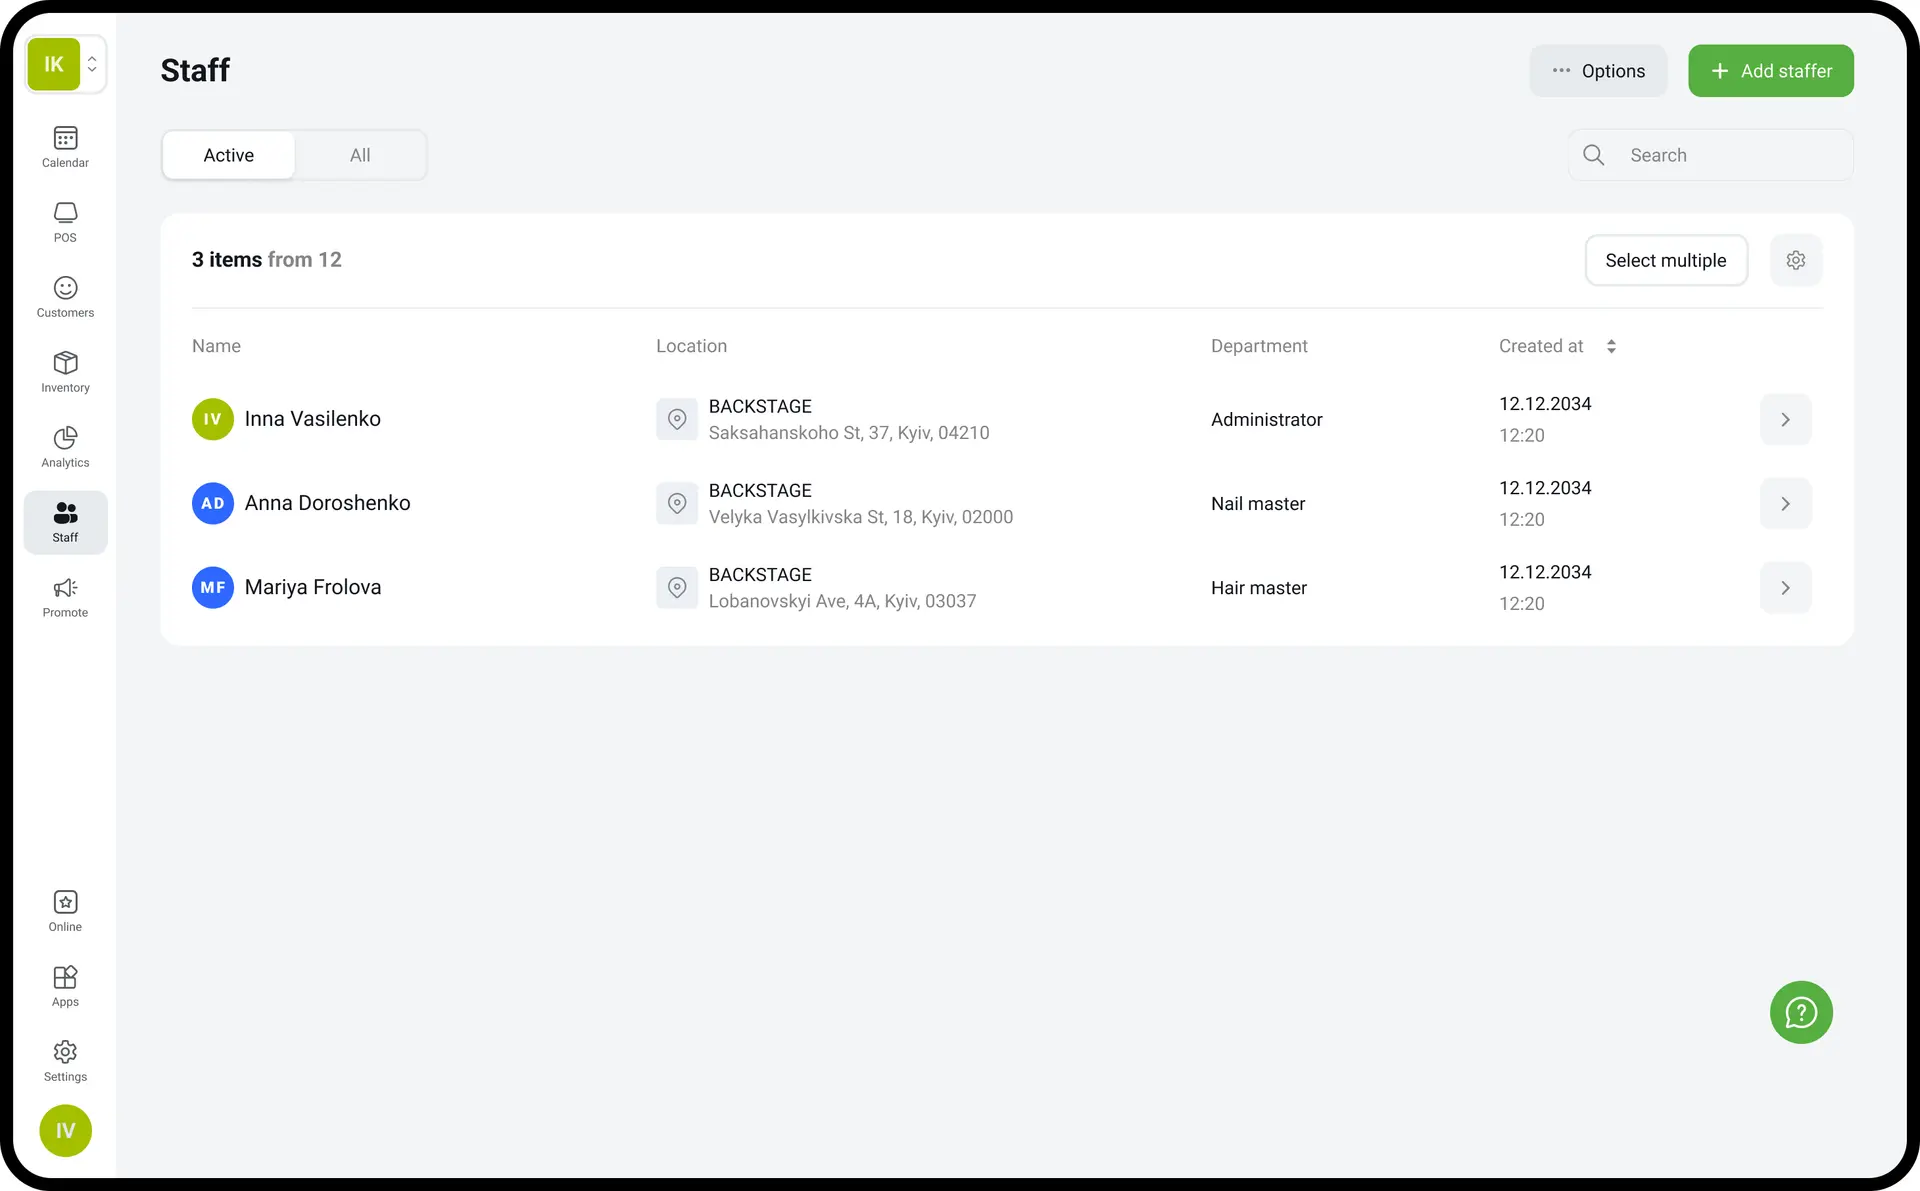The height and width of the screenshot is (1191, 1920).
Task: Open Settings from the sidebar
Action: pyautogui.click(x=65, y=1061)
